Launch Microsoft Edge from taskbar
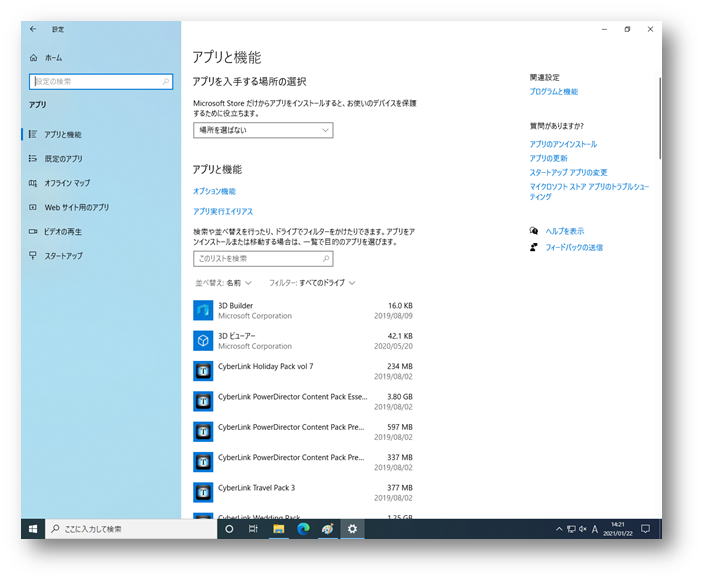The width and height of the screenshot is (704, 581). [x=303, y=529]
